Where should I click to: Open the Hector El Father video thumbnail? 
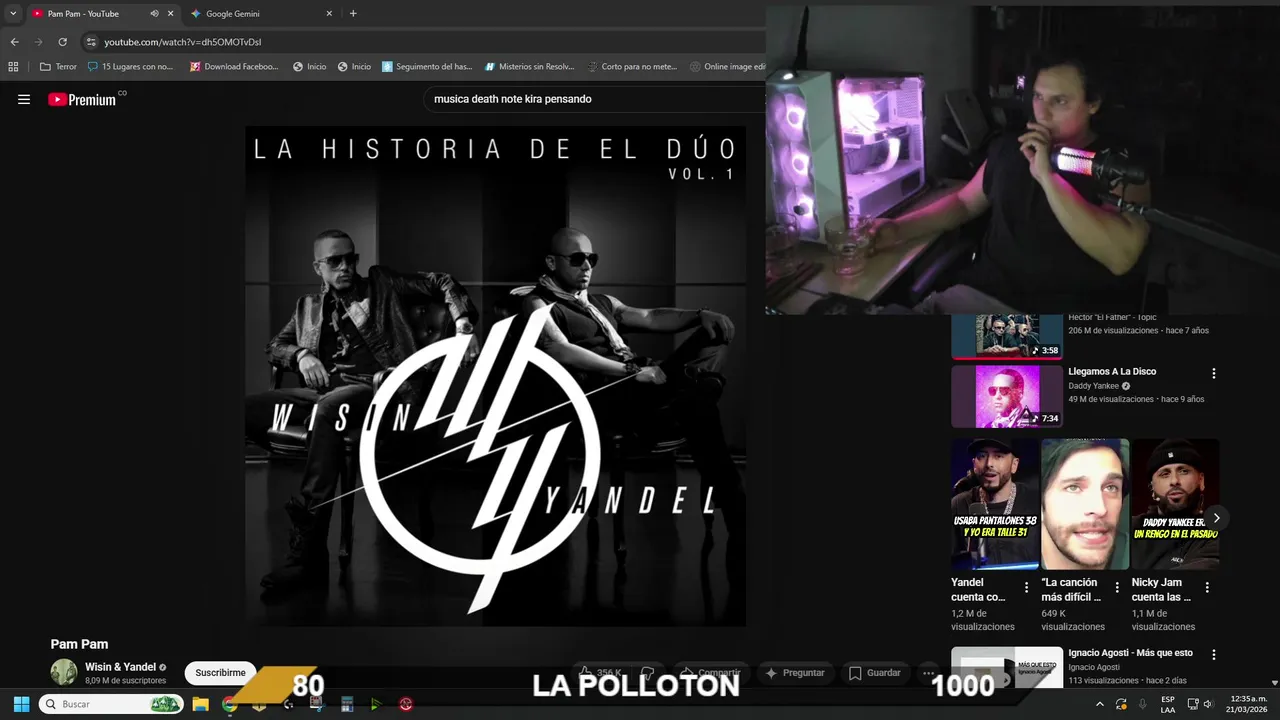click(x=1007, y=337)
